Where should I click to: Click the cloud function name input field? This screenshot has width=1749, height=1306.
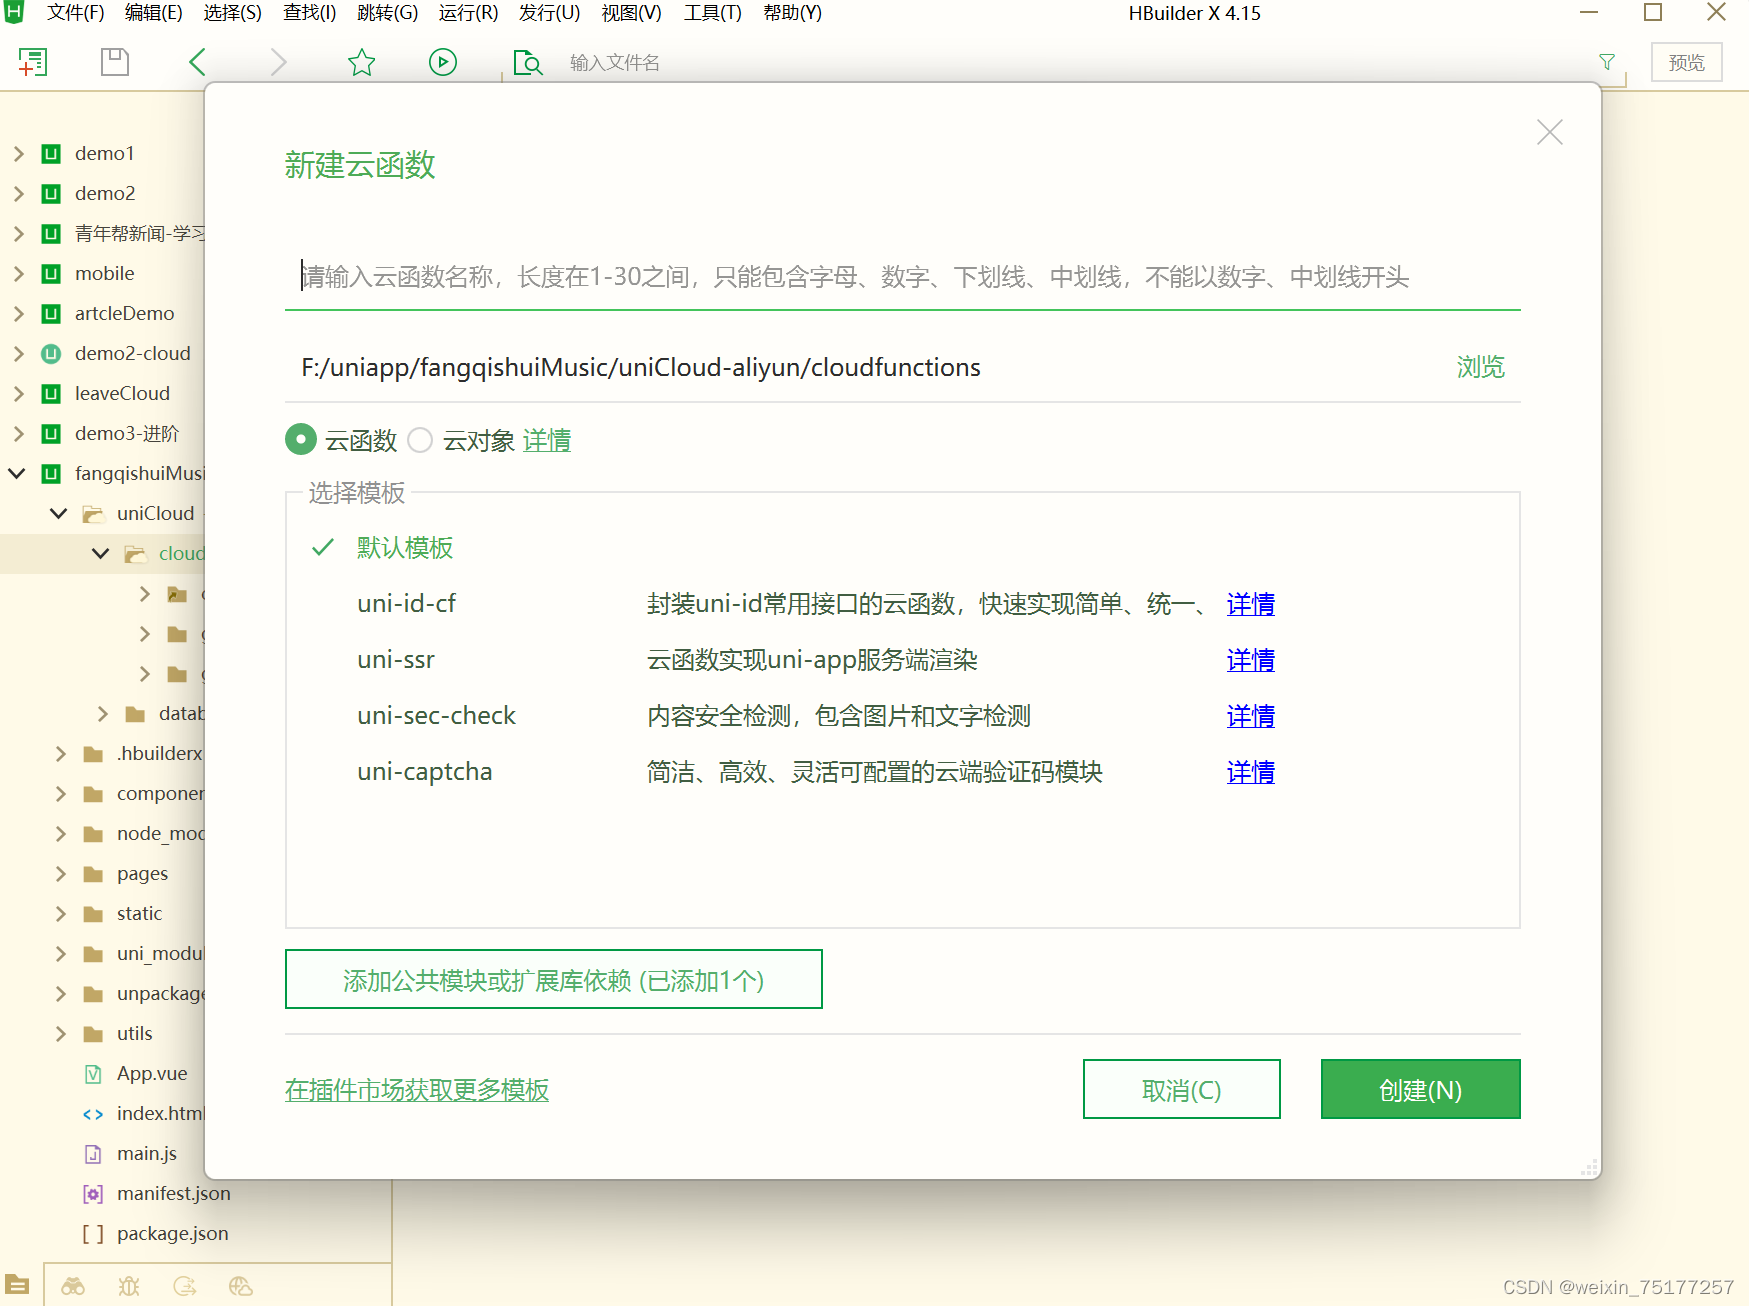(x=900, y=278)
